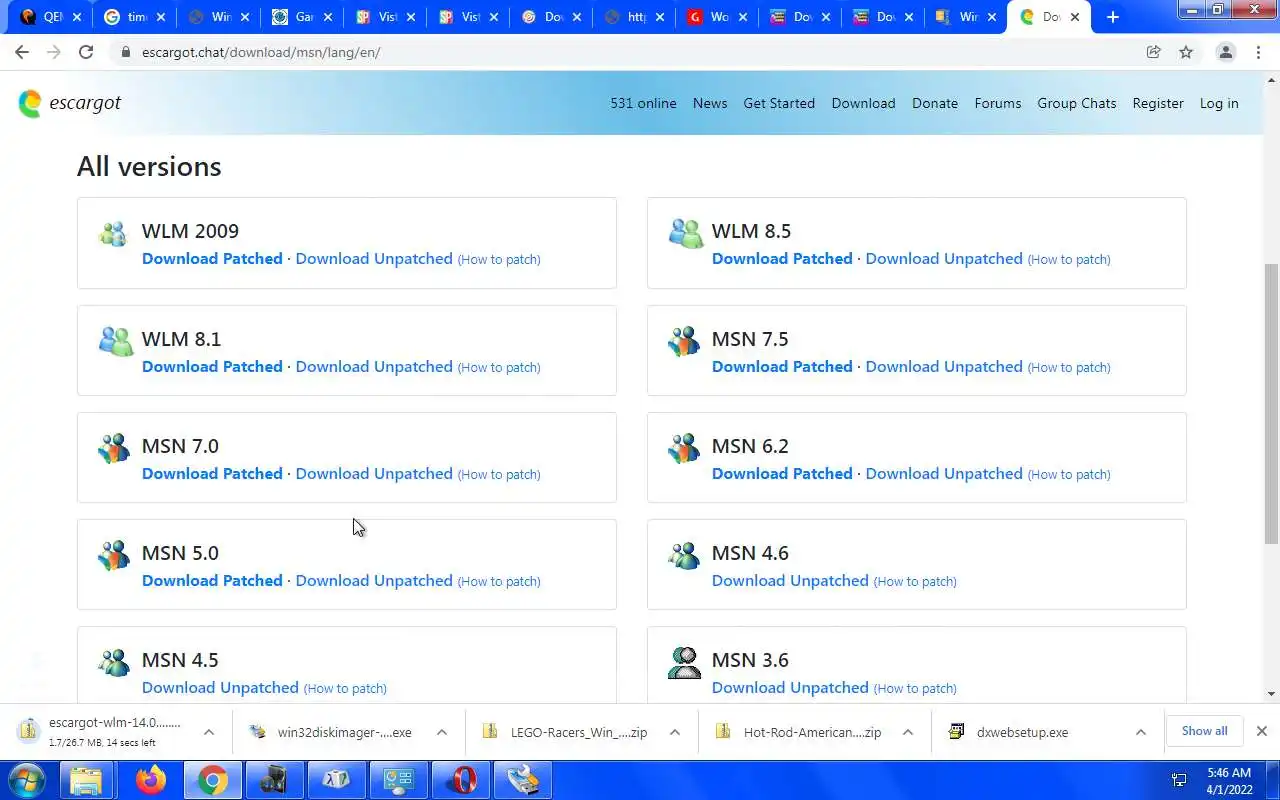The width and height of the screenshot is (1280, 800).
Task: Click the WLM 2009 messenger icon
Action: click(113, 234)
